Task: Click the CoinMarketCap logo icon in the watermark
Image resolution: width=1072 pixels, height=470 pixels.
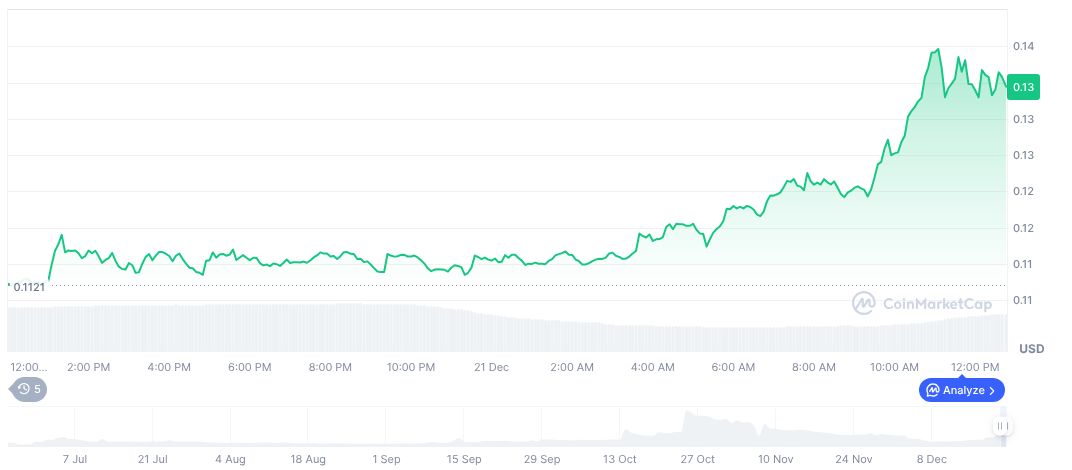Action: click(x=864, y=303)
